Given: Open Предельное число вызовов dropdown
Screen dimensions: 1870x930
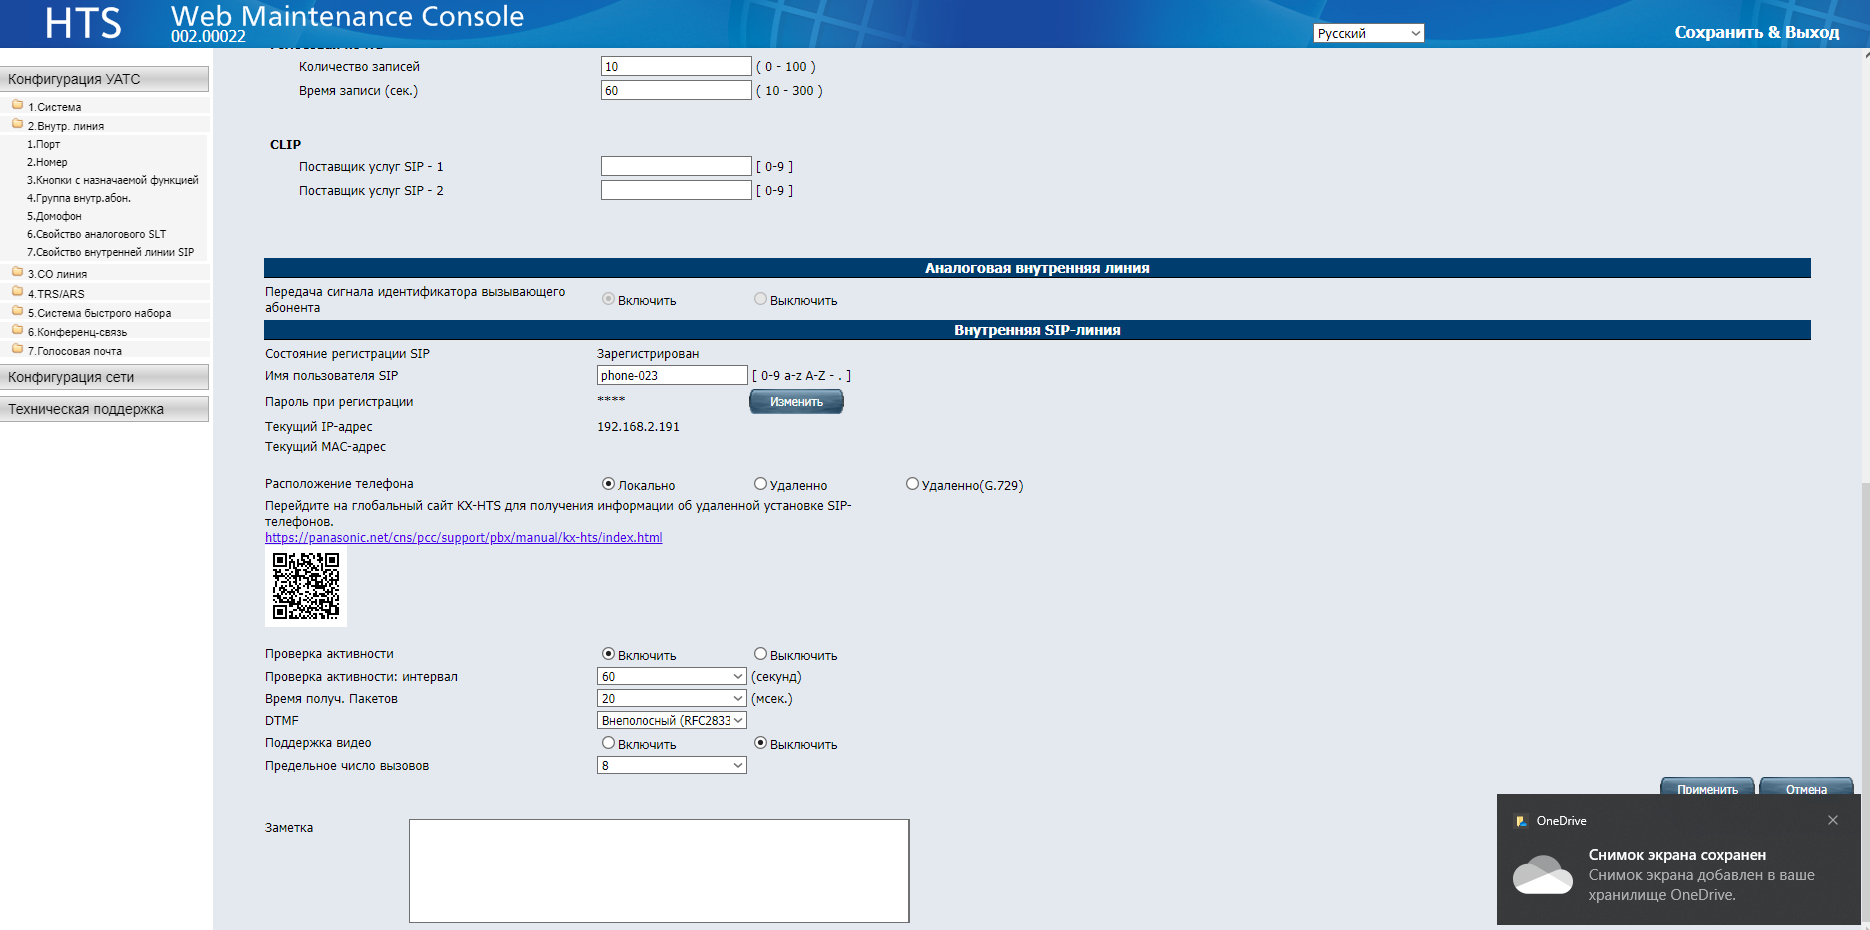Looking at the screenshot, I should [x=672, y=765].
